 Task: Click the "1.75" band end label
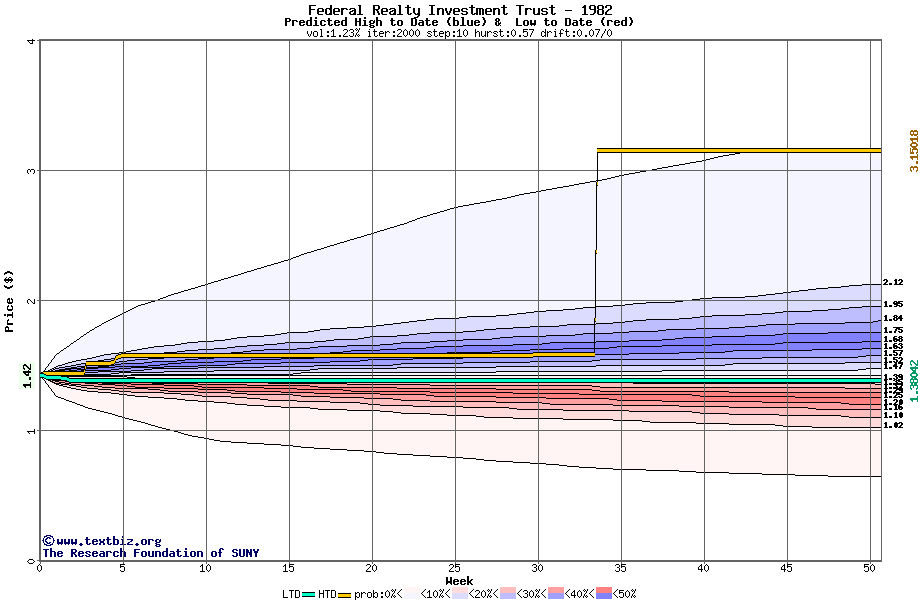[893, 330]
